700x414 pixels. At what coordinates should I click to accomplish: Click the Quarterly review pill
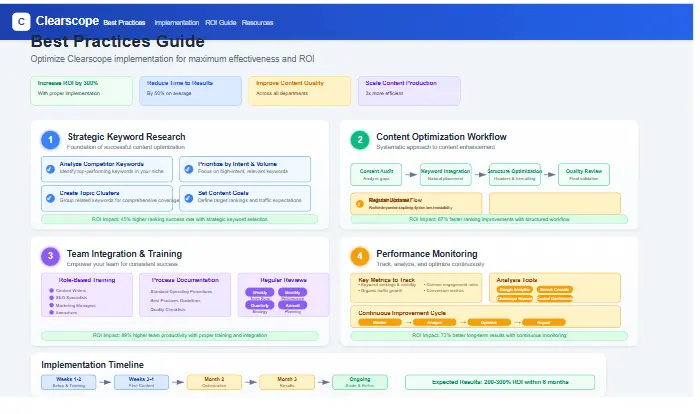(260, 305)
